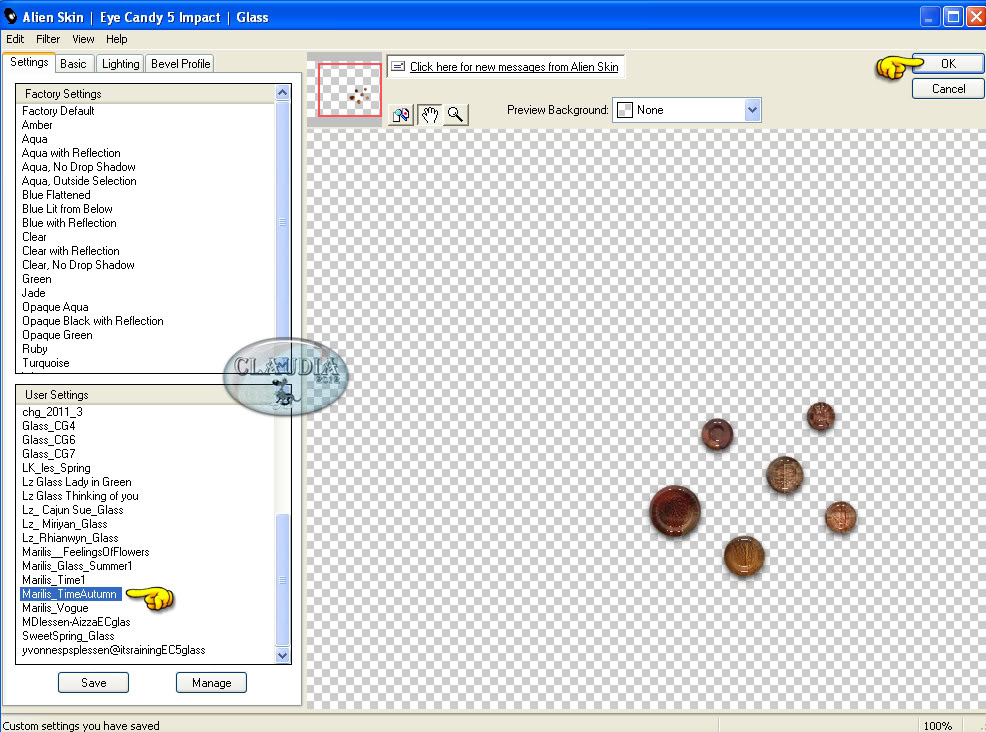Select Glass_CG4 user setting
986x732 pixels.
[x=48, y=426]
